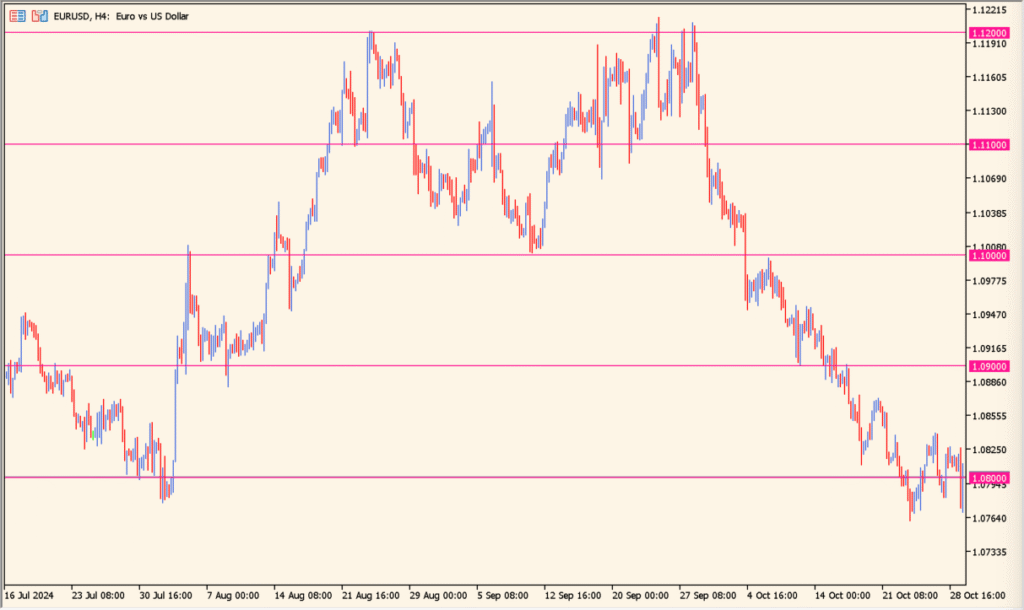The width and height of the screenshot is (1024, 610).
Task: Select the 1.11000 pink price label
Action: click(988, 145)
